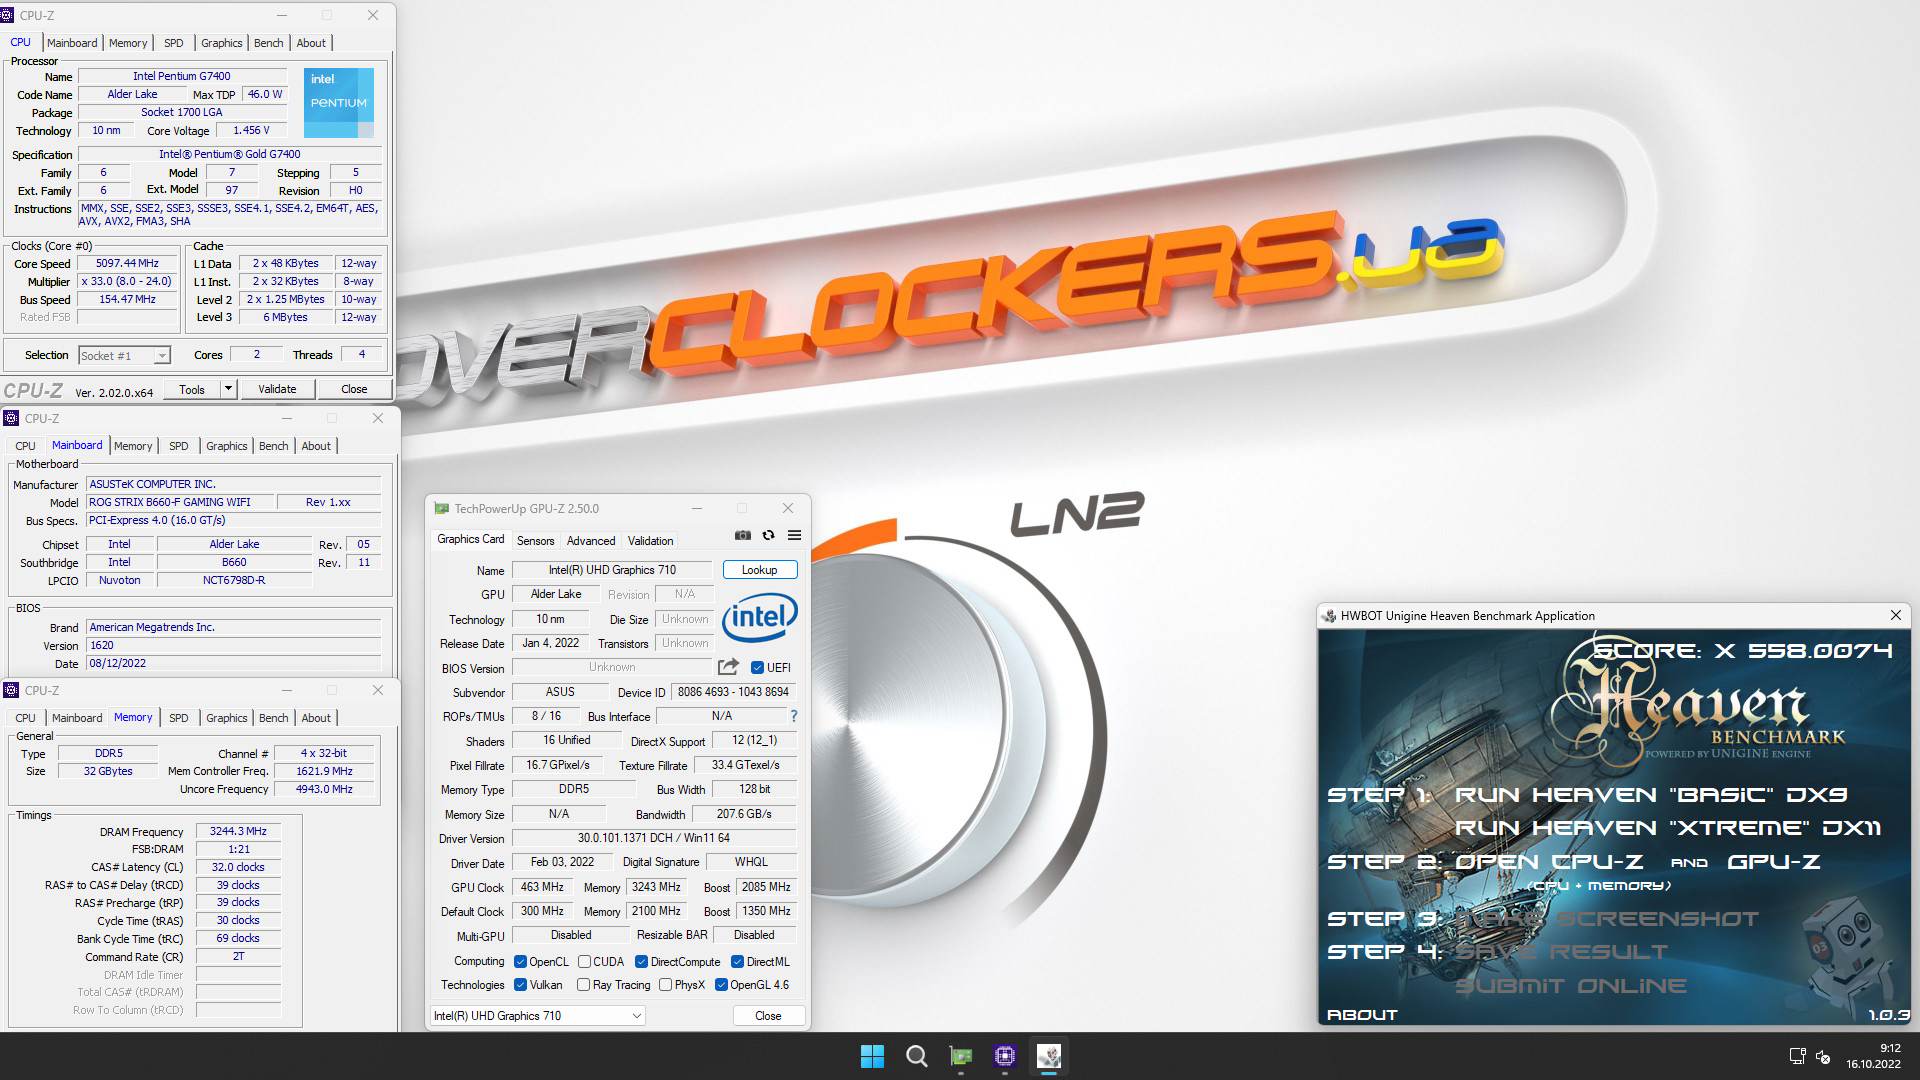Click Save Result in HWBOT Heaven

point(1561,952)
